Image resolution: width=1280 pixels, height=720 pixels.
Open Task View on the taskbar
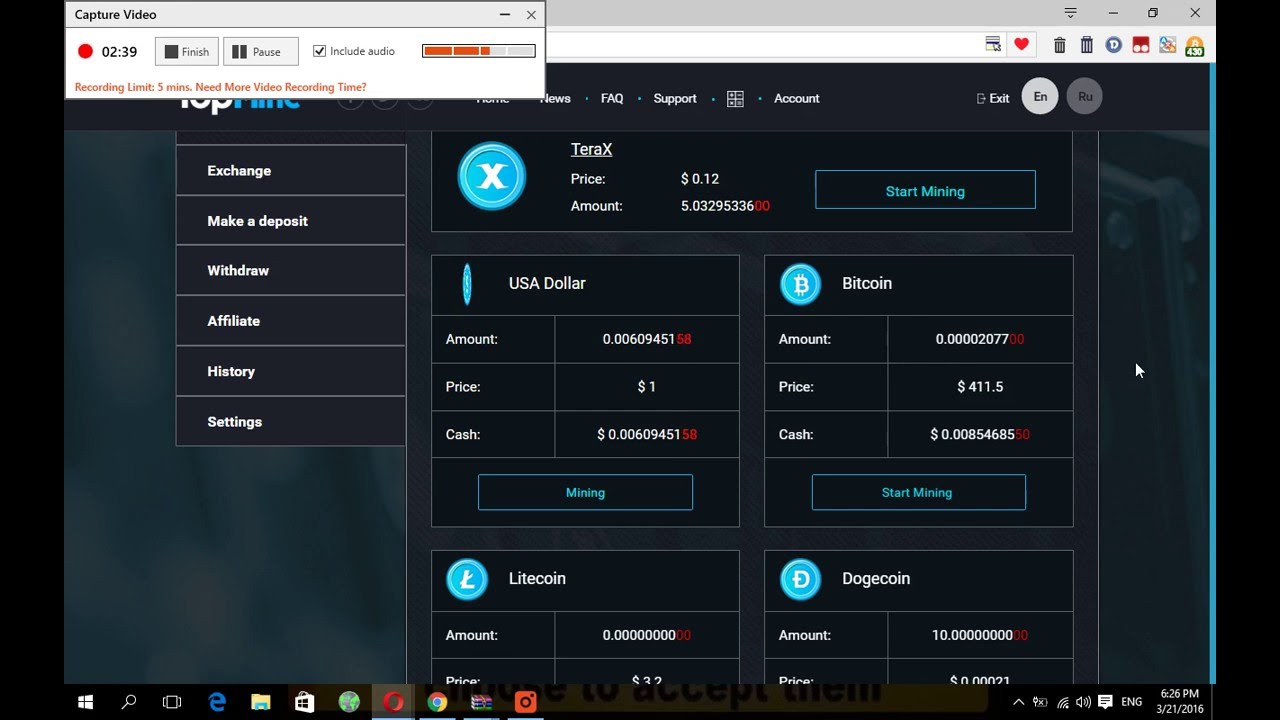172,702
